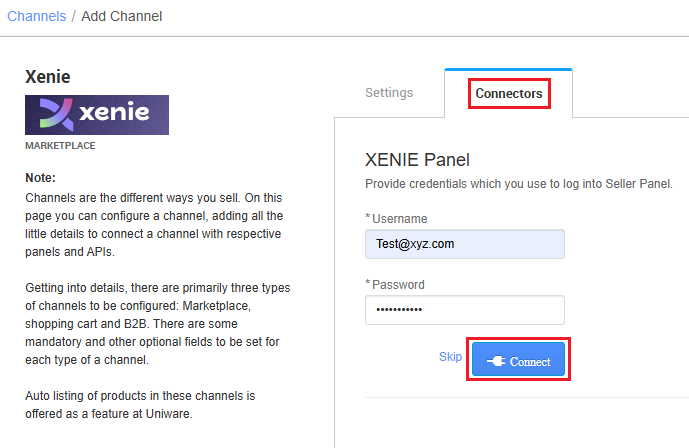Click the 'Note:' heading text
689x448 pixels.
(x=40, y=178)
